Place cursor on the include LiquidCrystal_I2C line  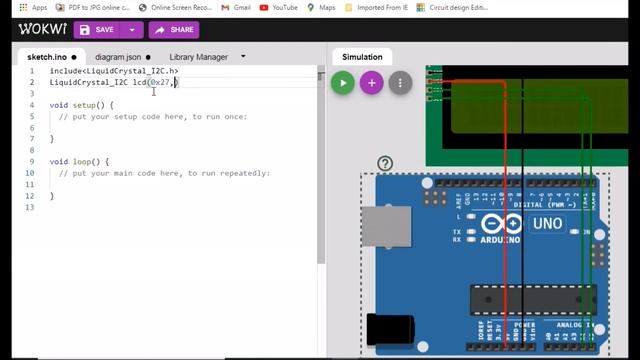pyautogui.click(x=114, y=71)
